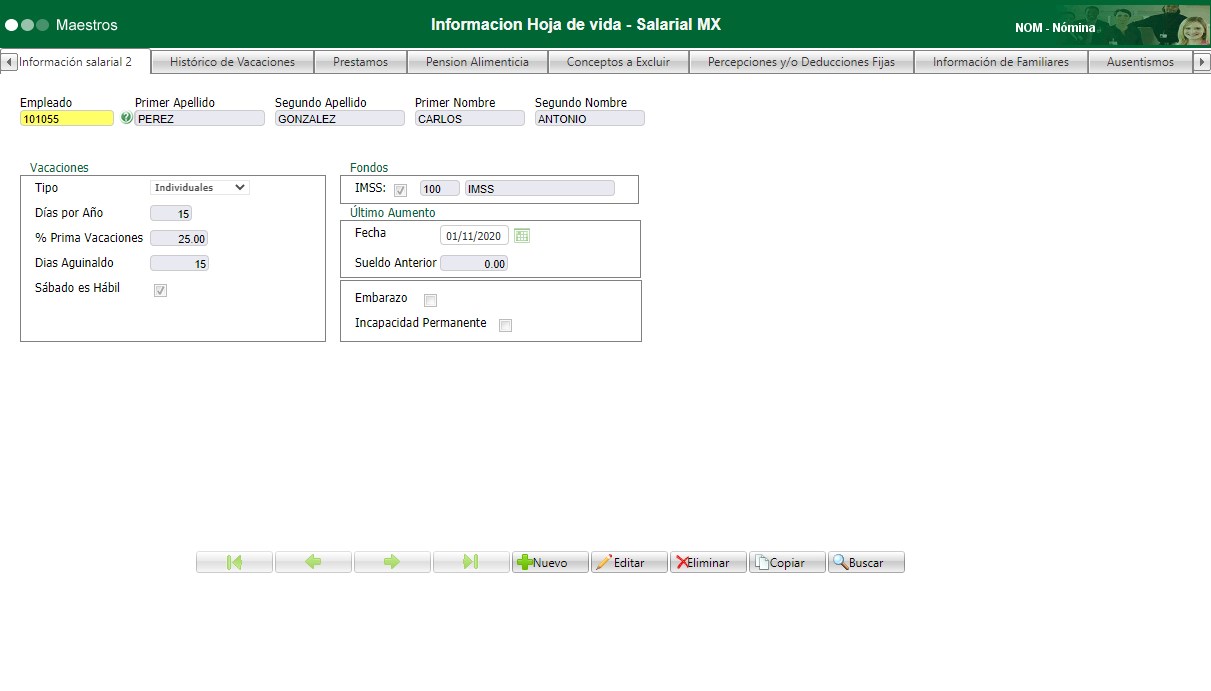The height and width of the screenshot is (691, 1211).
Task: Switch to Prestamos tab
Action: [x=360, y=62]
